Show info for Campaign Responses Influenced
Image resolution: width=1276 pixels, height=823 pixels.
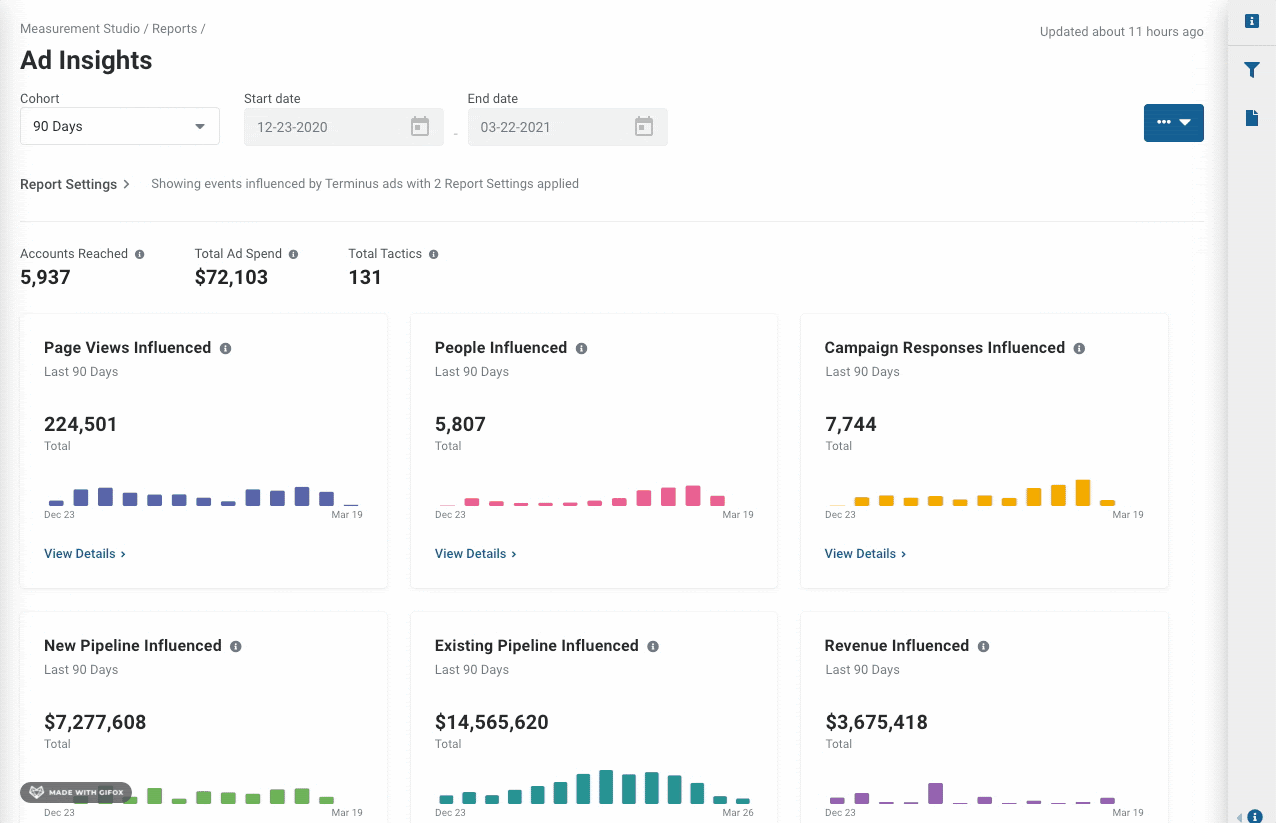point(1080,348)
